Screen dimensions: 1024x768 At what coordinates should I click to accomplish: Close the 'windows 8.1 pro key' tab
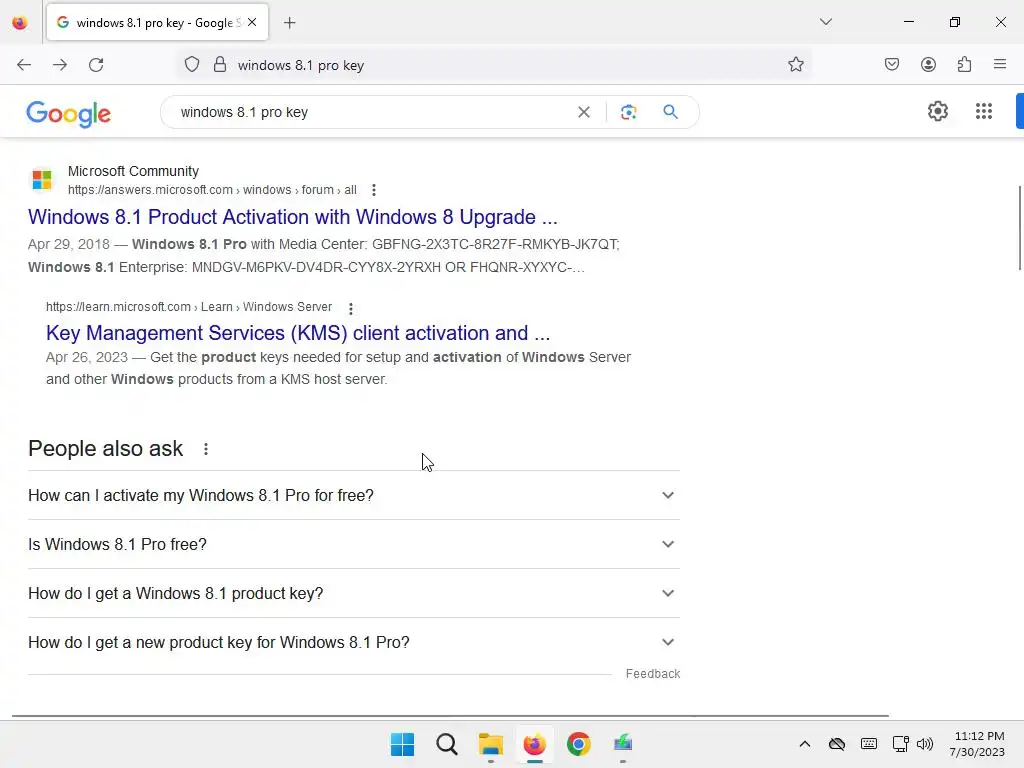(252, 22)
